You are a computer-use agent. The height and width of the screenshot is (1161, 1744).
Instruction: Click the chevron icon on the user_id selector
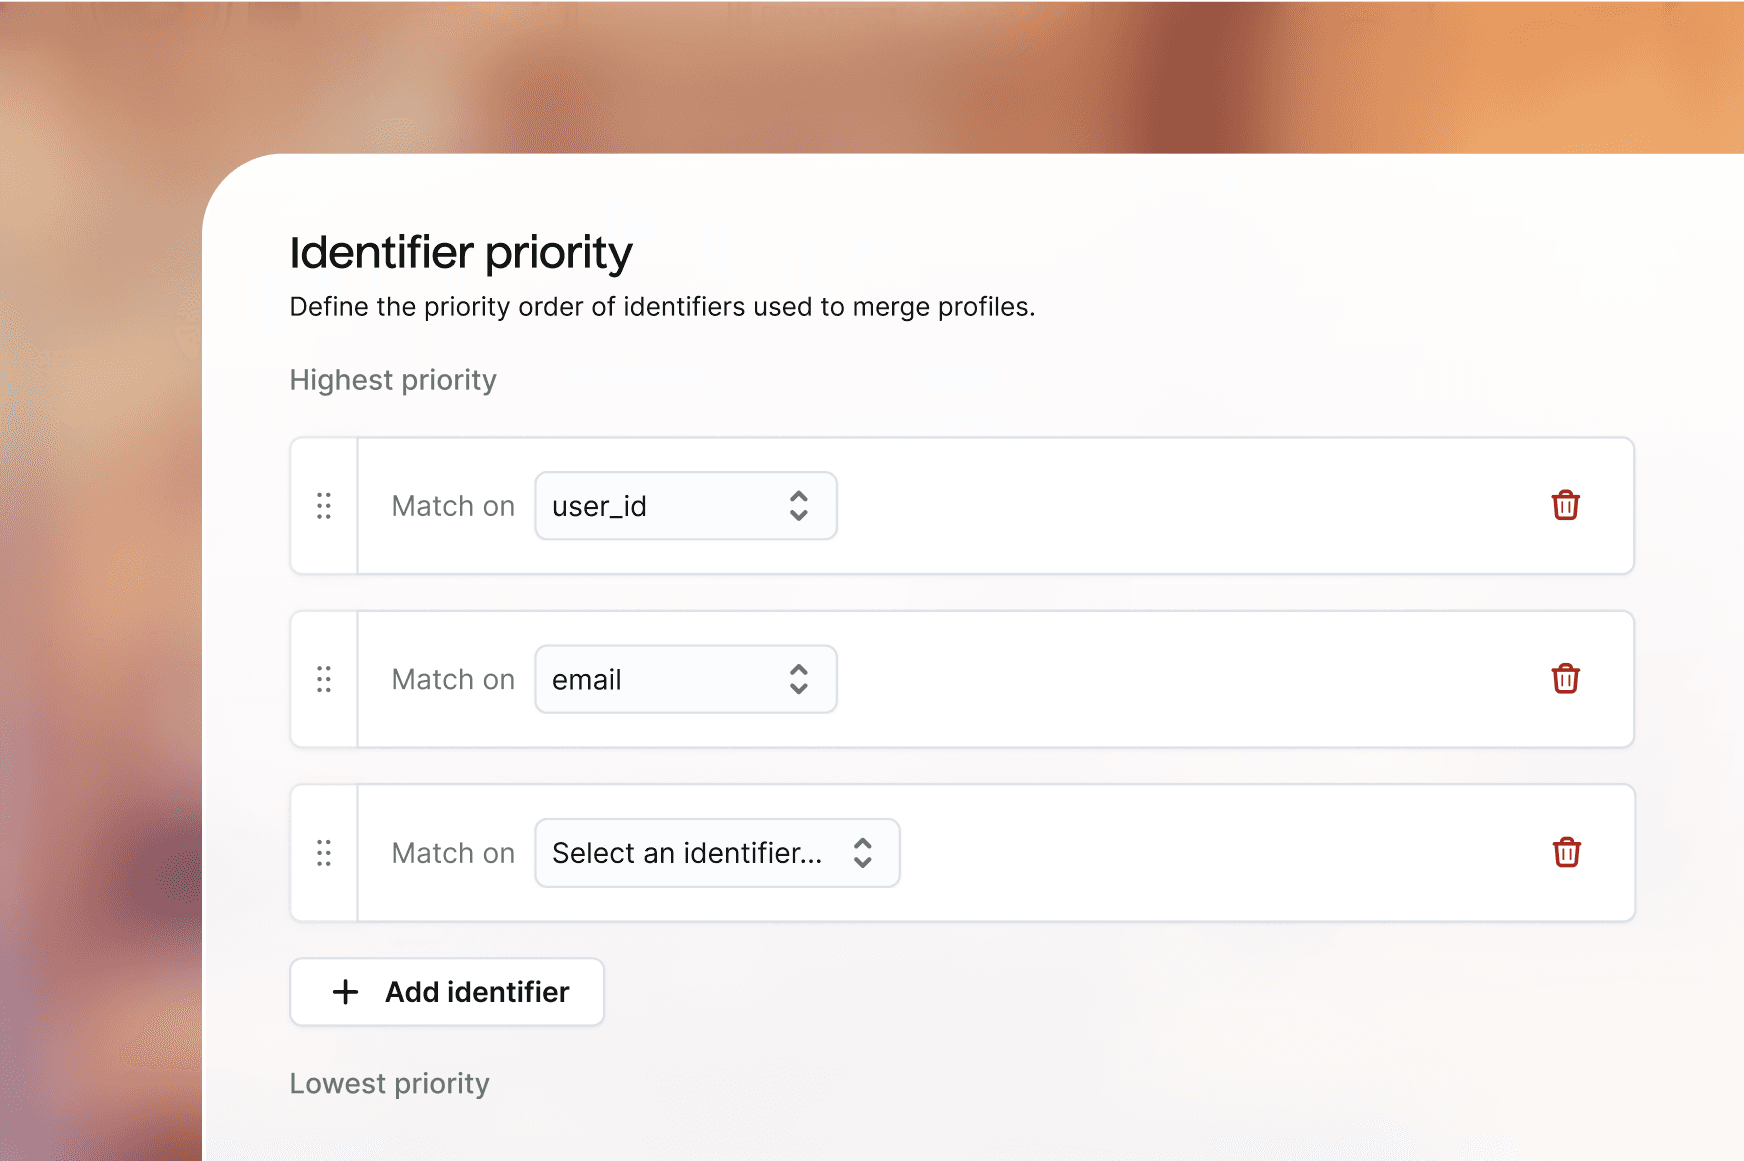799,506
